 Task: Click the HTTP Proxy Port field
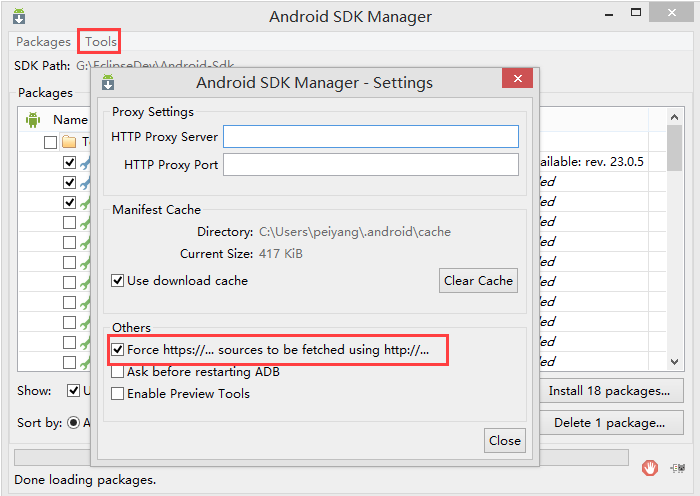click(x=371, y=165)
